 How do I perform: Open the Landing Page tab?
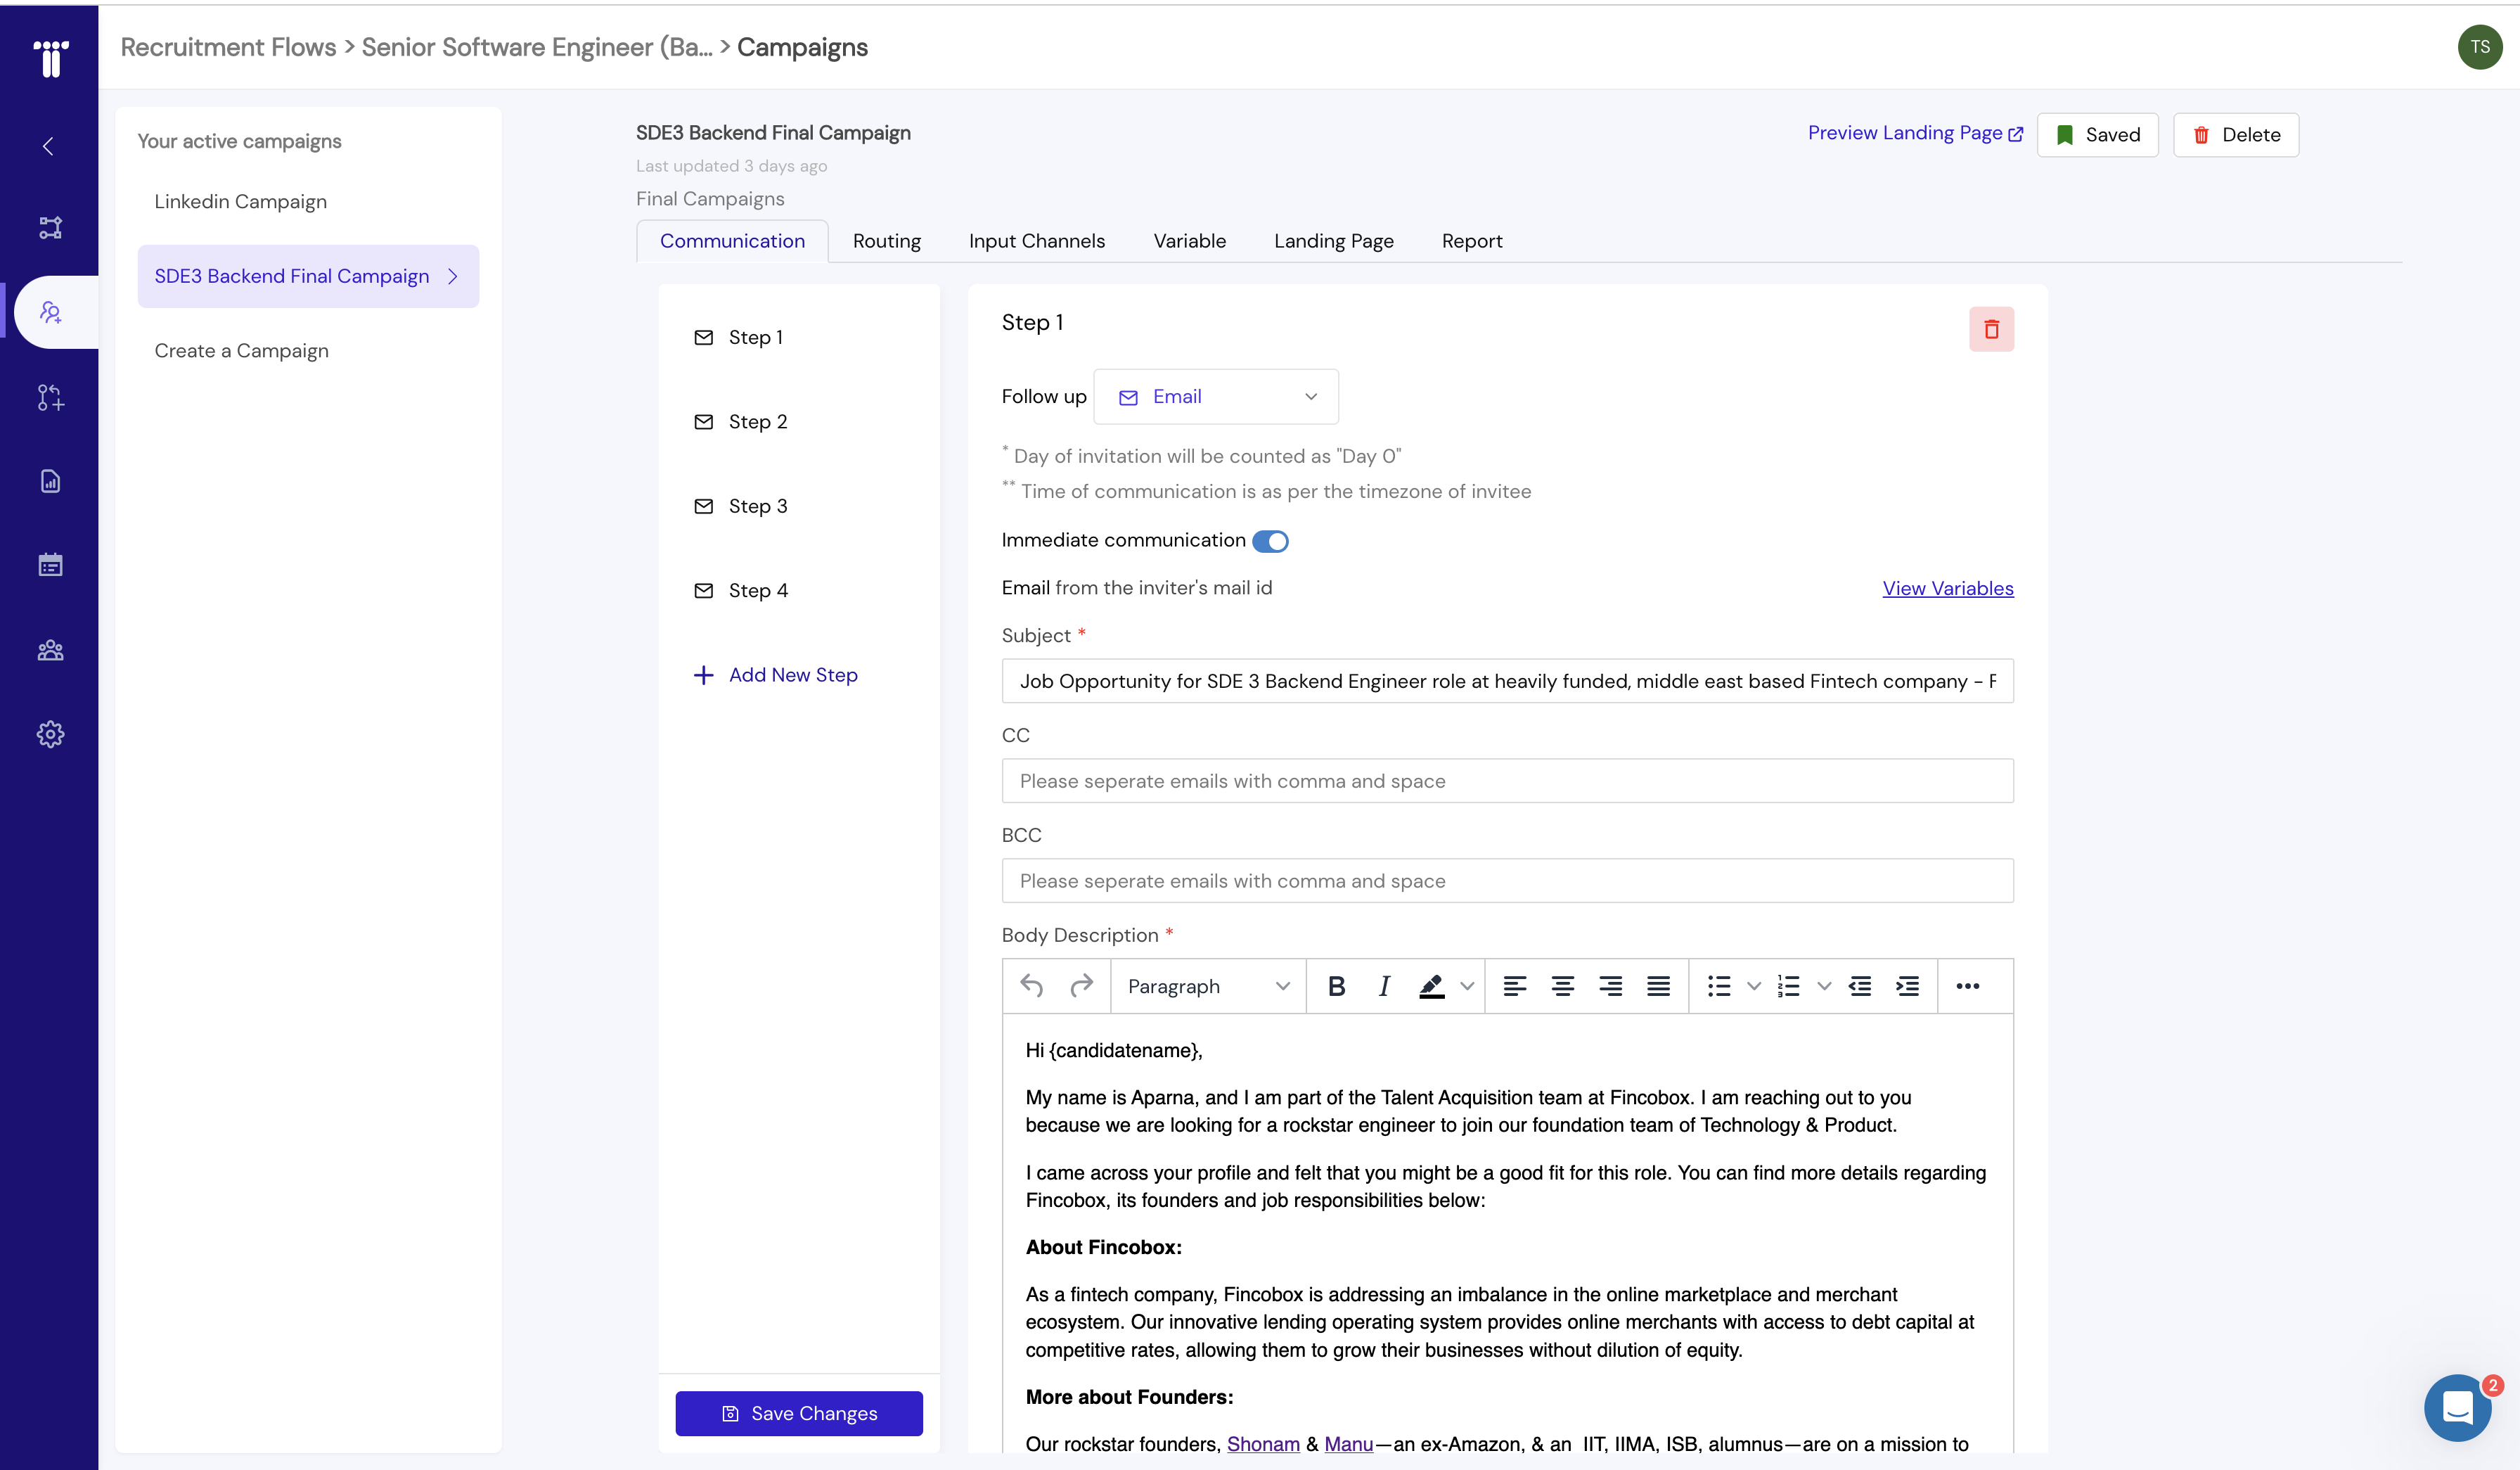(1333, 241)
